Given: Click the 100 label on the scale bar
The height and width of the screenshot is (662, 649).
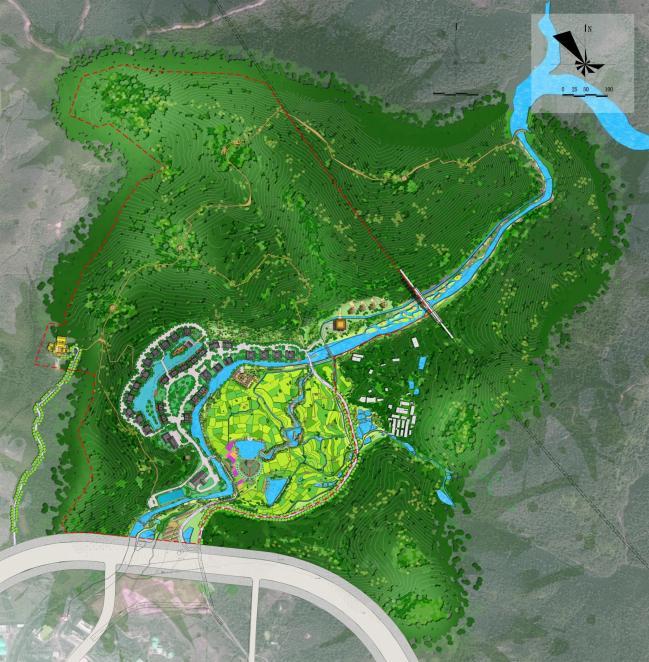Looking at the screenshot, I should pos(608,89).
